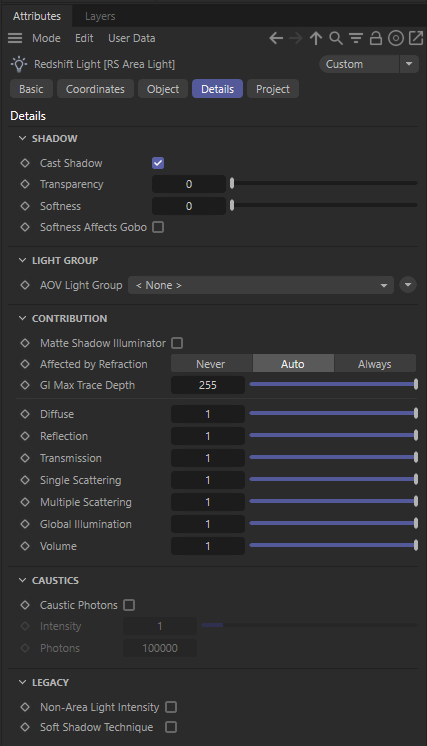Click keyframe diamond next to Transparency

tap(25, 184)
